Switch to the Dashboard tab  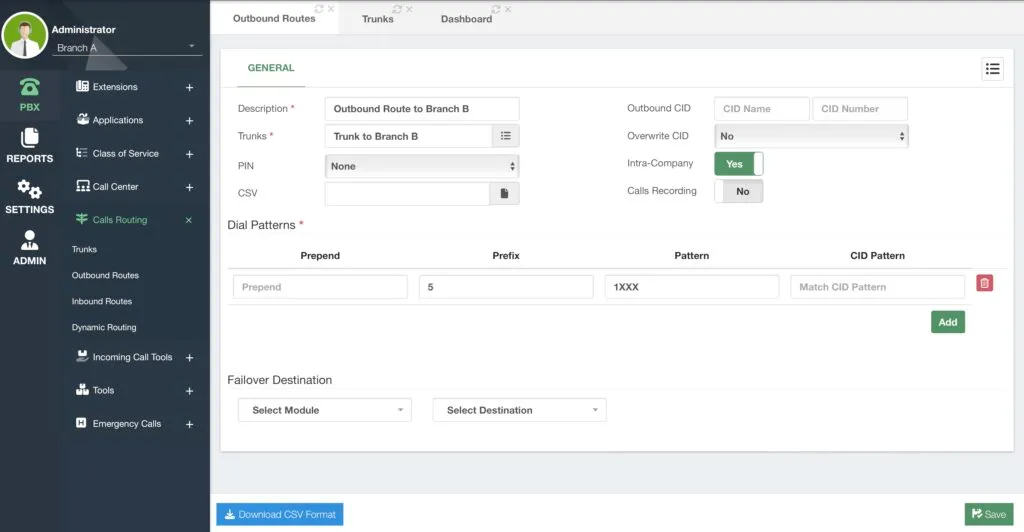coord(466,19)
